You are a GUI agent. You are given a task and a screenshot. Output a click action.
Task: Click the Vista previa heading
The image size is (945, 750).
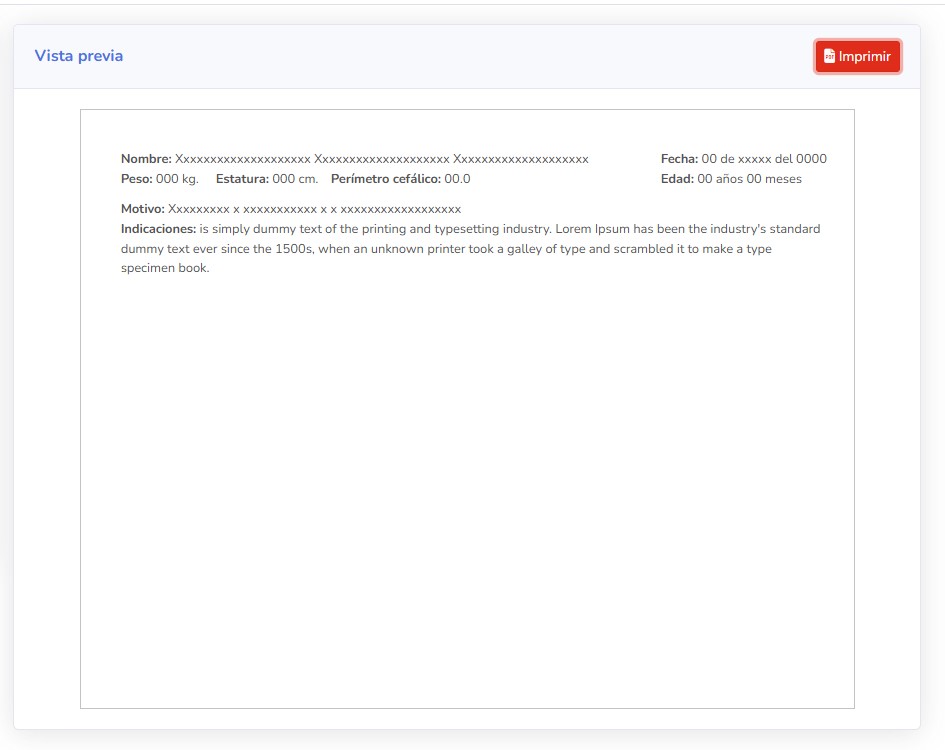[x=79, y=56]
